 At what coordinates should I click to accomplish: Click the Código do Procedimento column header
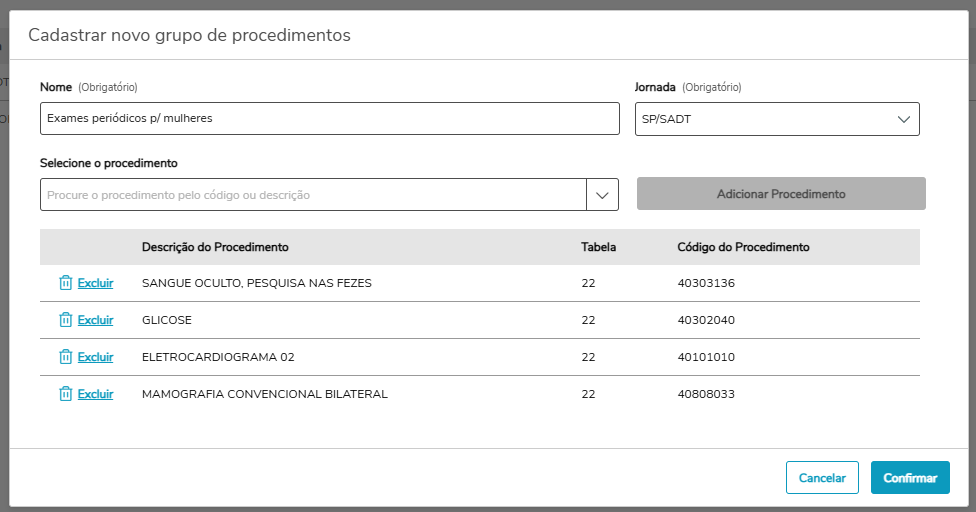coord(743,247)
